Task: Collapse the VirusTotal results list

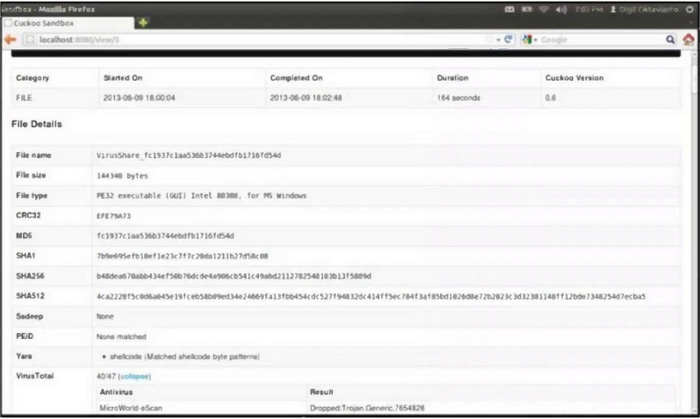Action: 134,376
